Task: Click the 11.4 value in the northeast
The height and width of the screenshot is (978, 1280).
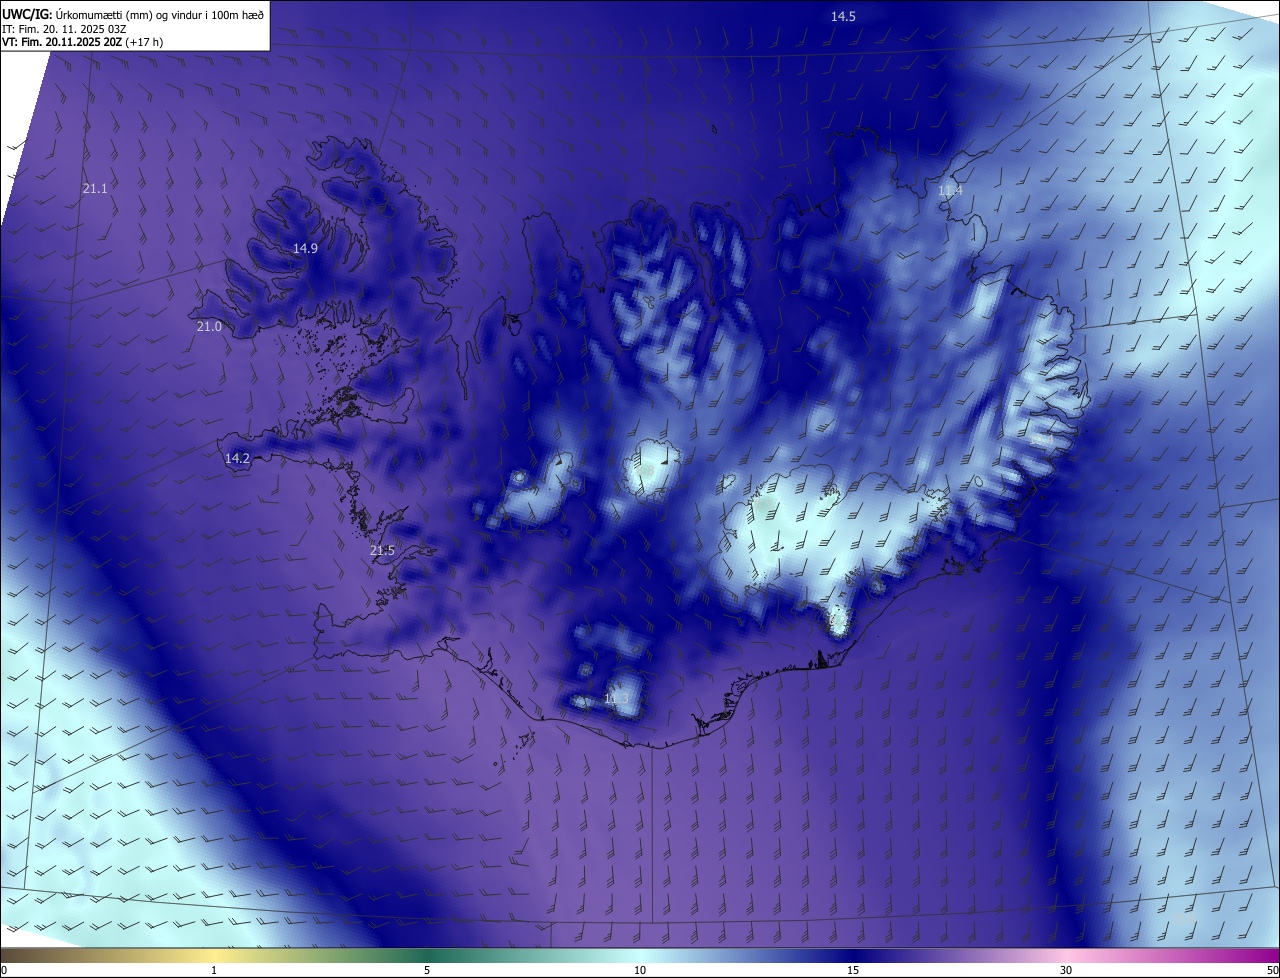Action: pyautogui.click(x=950, y=190)
